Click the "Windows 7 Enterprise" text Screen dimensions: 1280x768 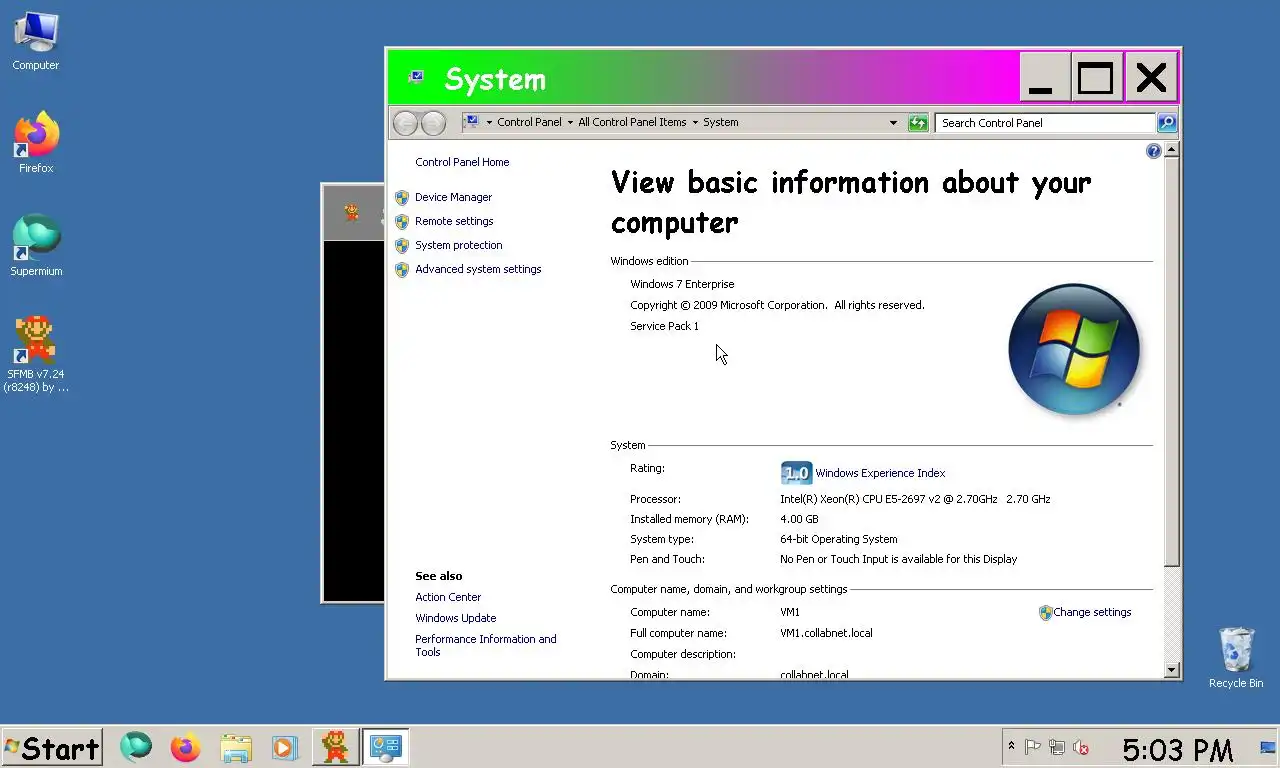(682, 284)
